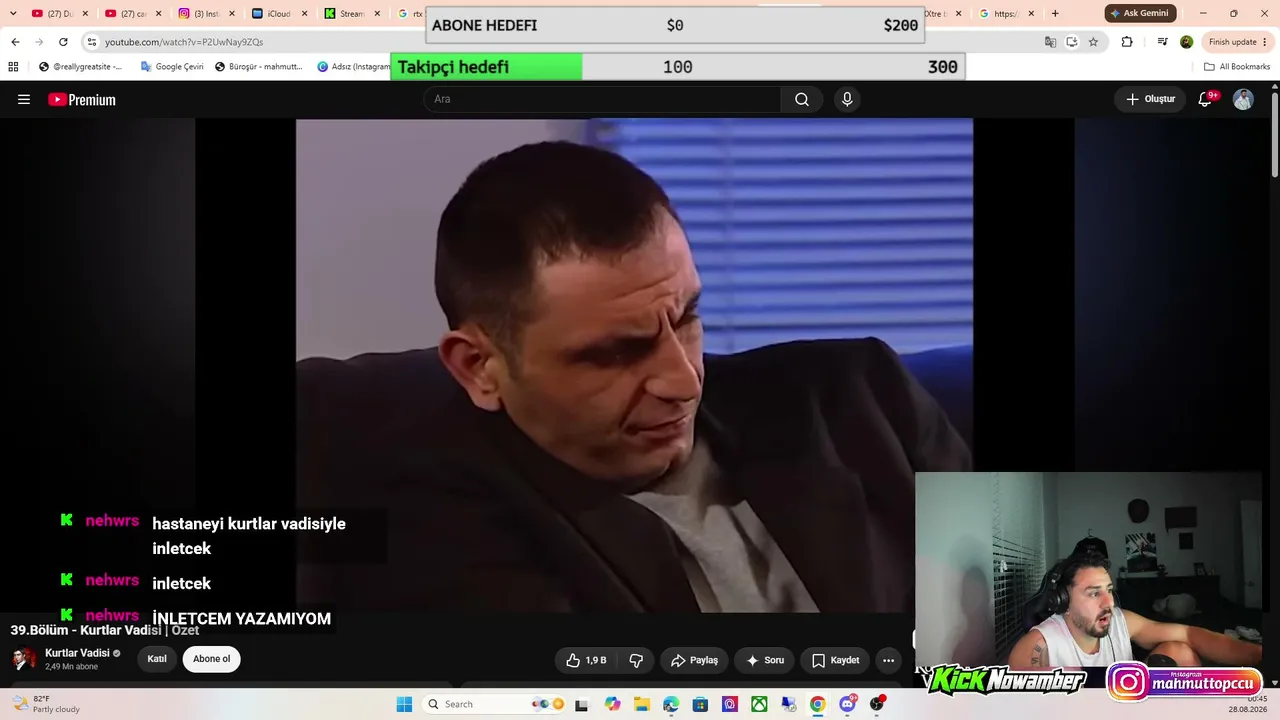
Task: Open the YouTube guide hamburger menu
Action: pyautogui.click(x=24, y=99)
